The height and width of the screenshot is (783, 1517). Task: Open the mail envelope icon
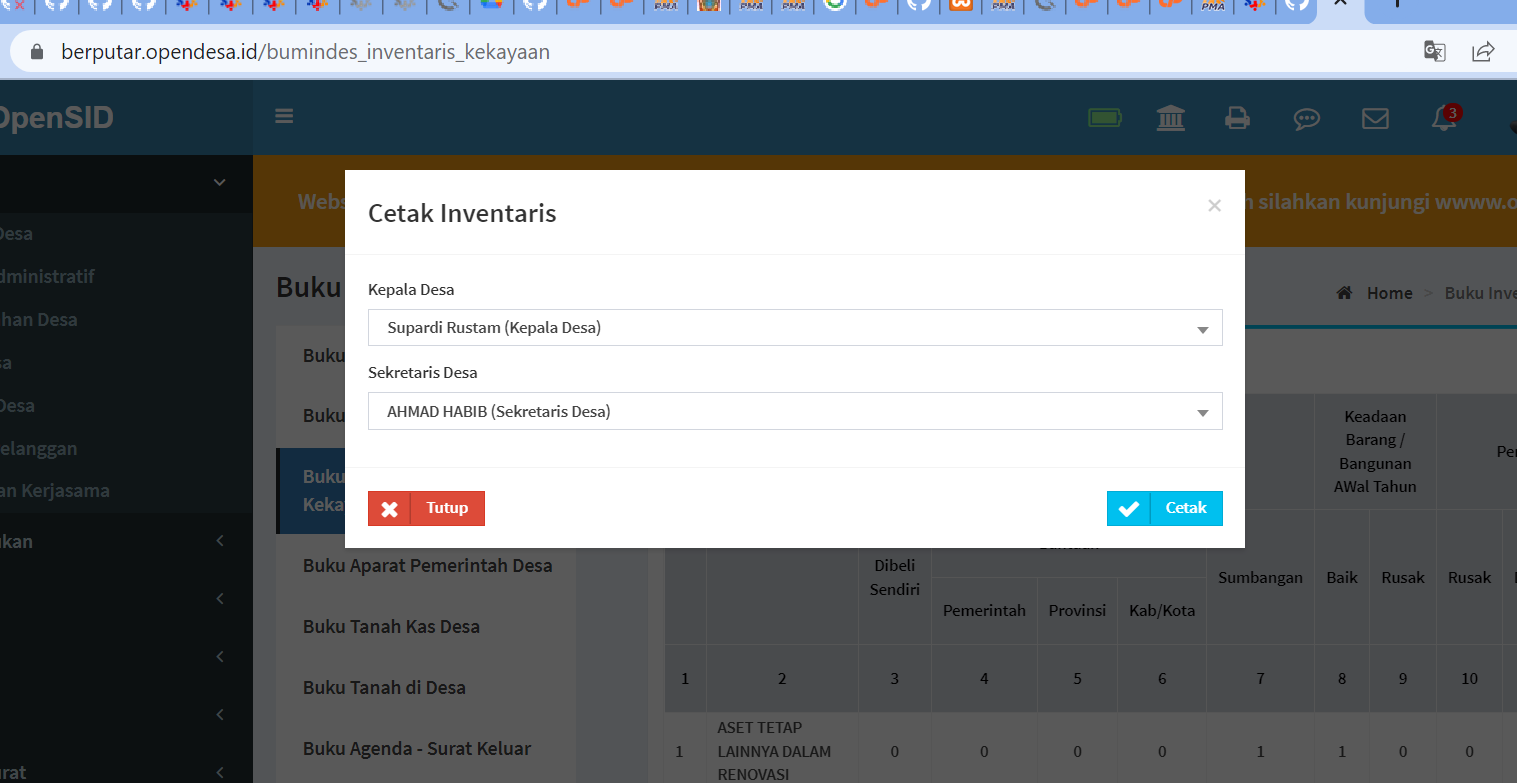pyautogui.click(x=1375, y=118)
